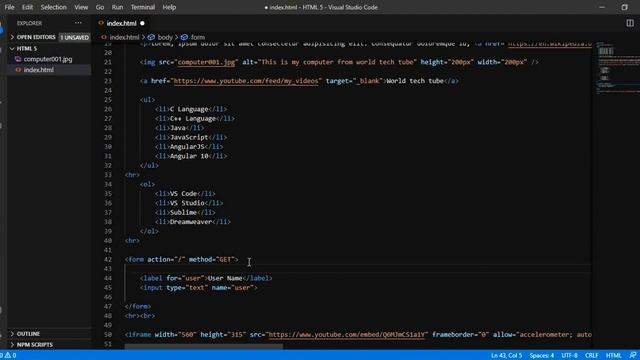Click the 1 UNSAVED badge
The height and width of the screenshot is (360, 640).
[75, 37]
